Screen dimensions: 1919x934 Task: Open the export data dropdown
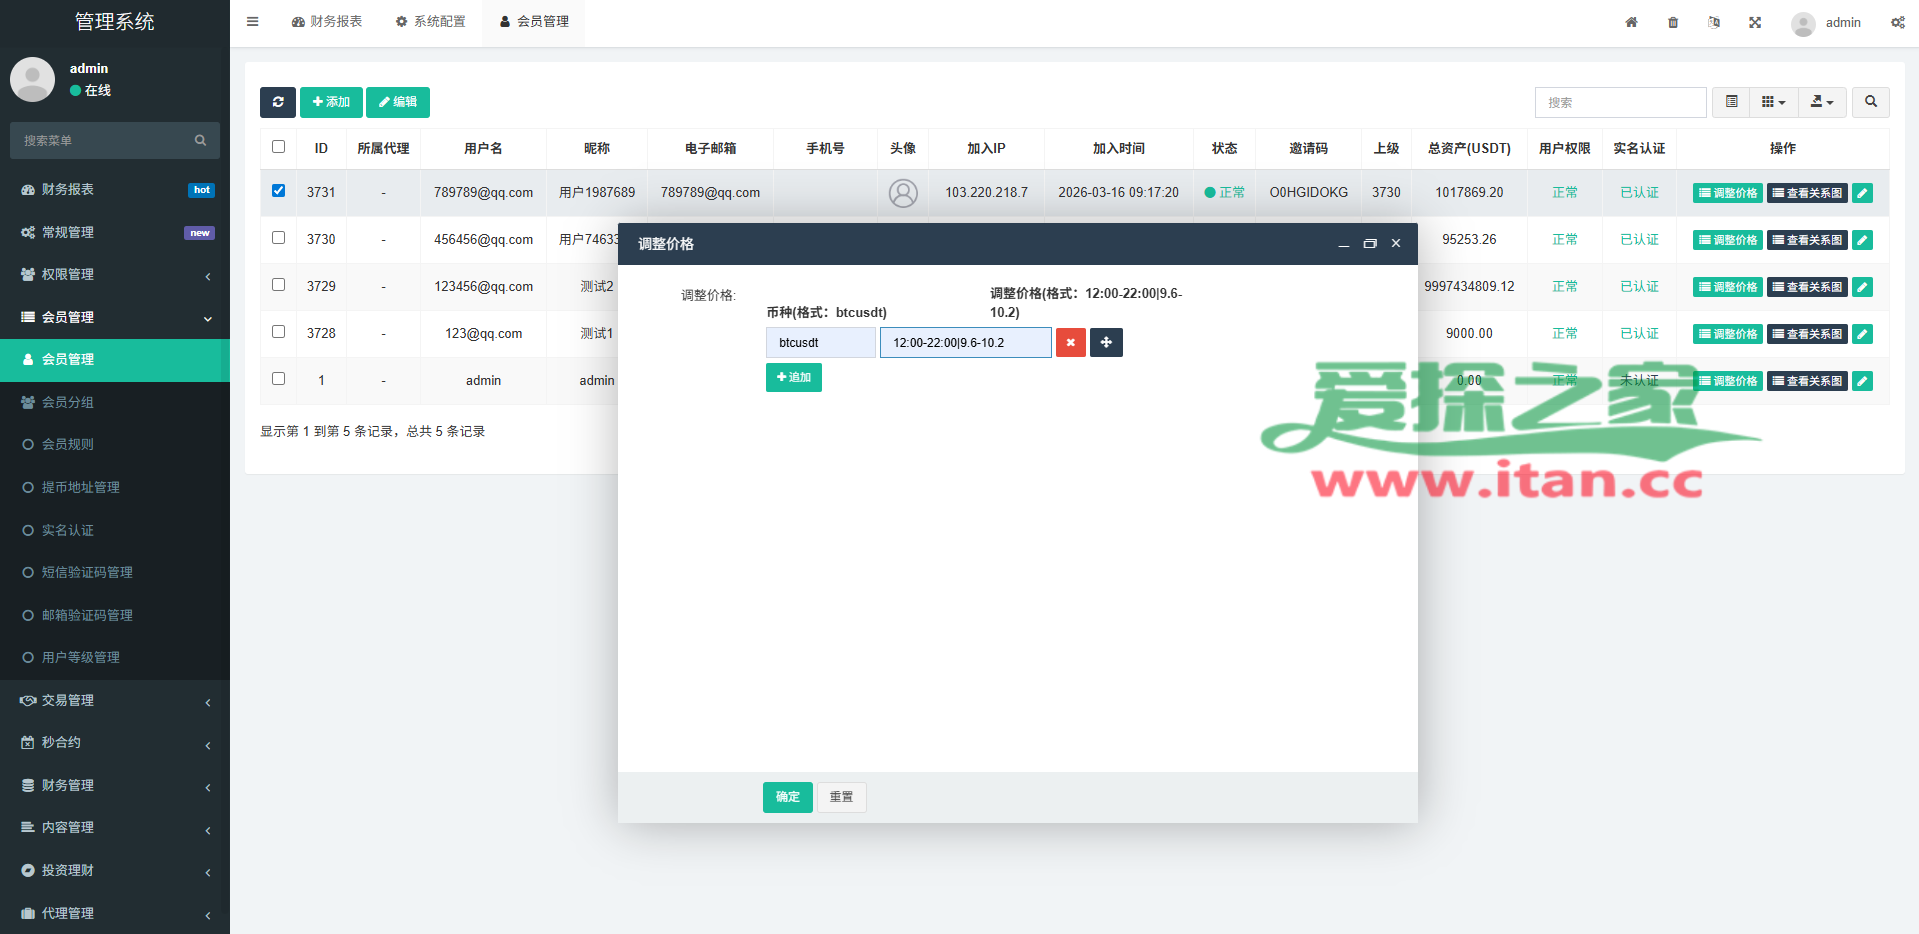(1822, 102)
